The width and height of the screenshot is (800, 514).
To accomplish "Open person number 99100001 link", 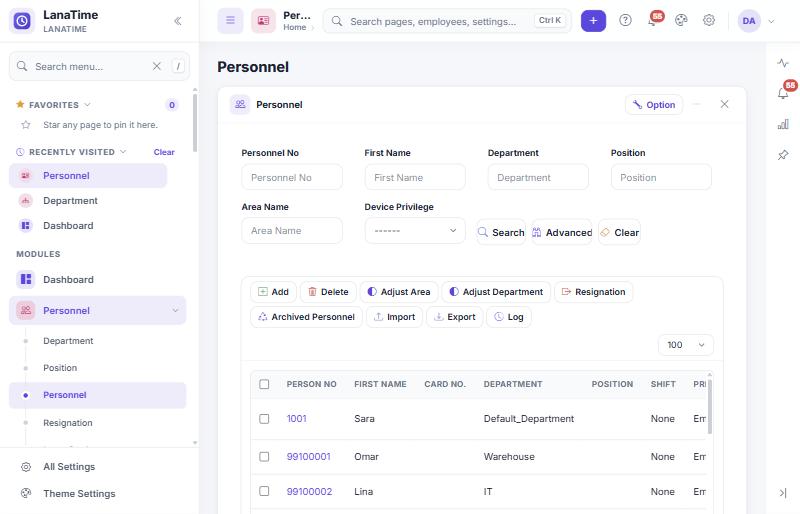I will coord(309,456).
